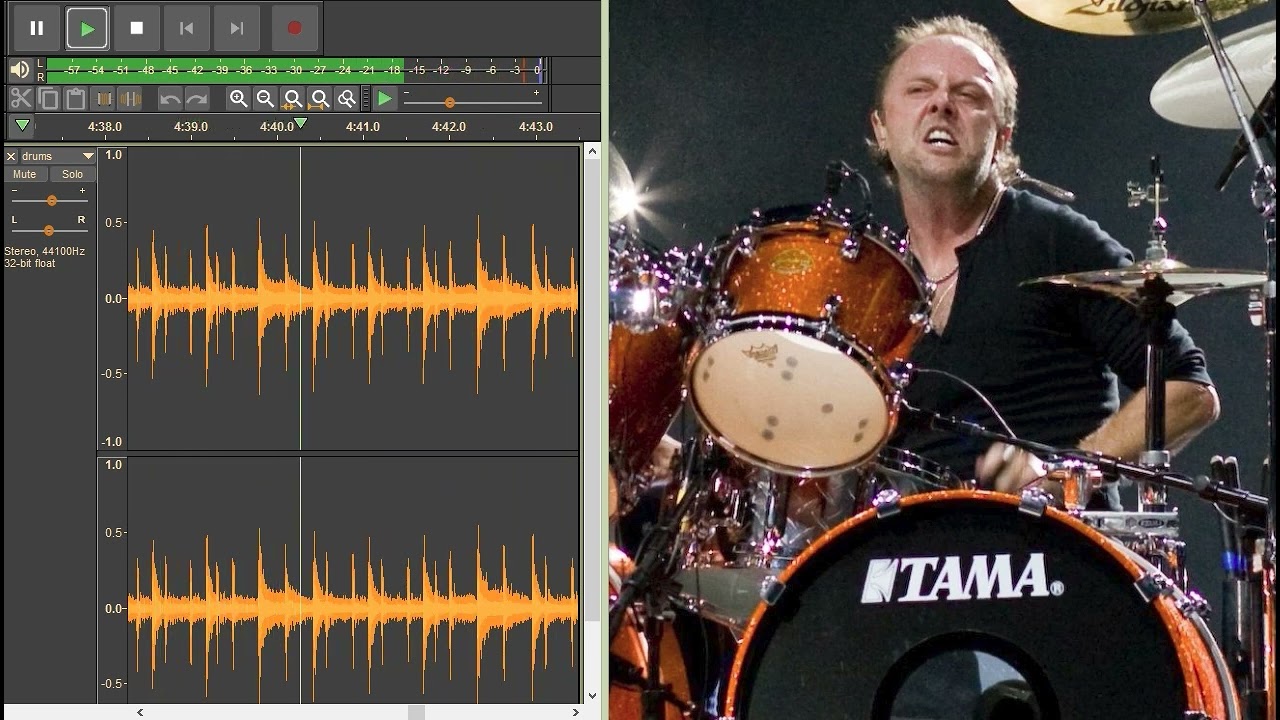Click the vertical scrollbar up arrow
This screenshot has width=1280, height=720.
pos(592,151)
